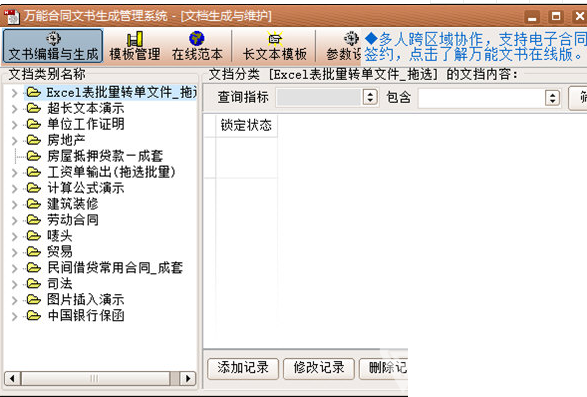Expand the 司法 tree node
587x397 pixels.
(x=14, y=284)
